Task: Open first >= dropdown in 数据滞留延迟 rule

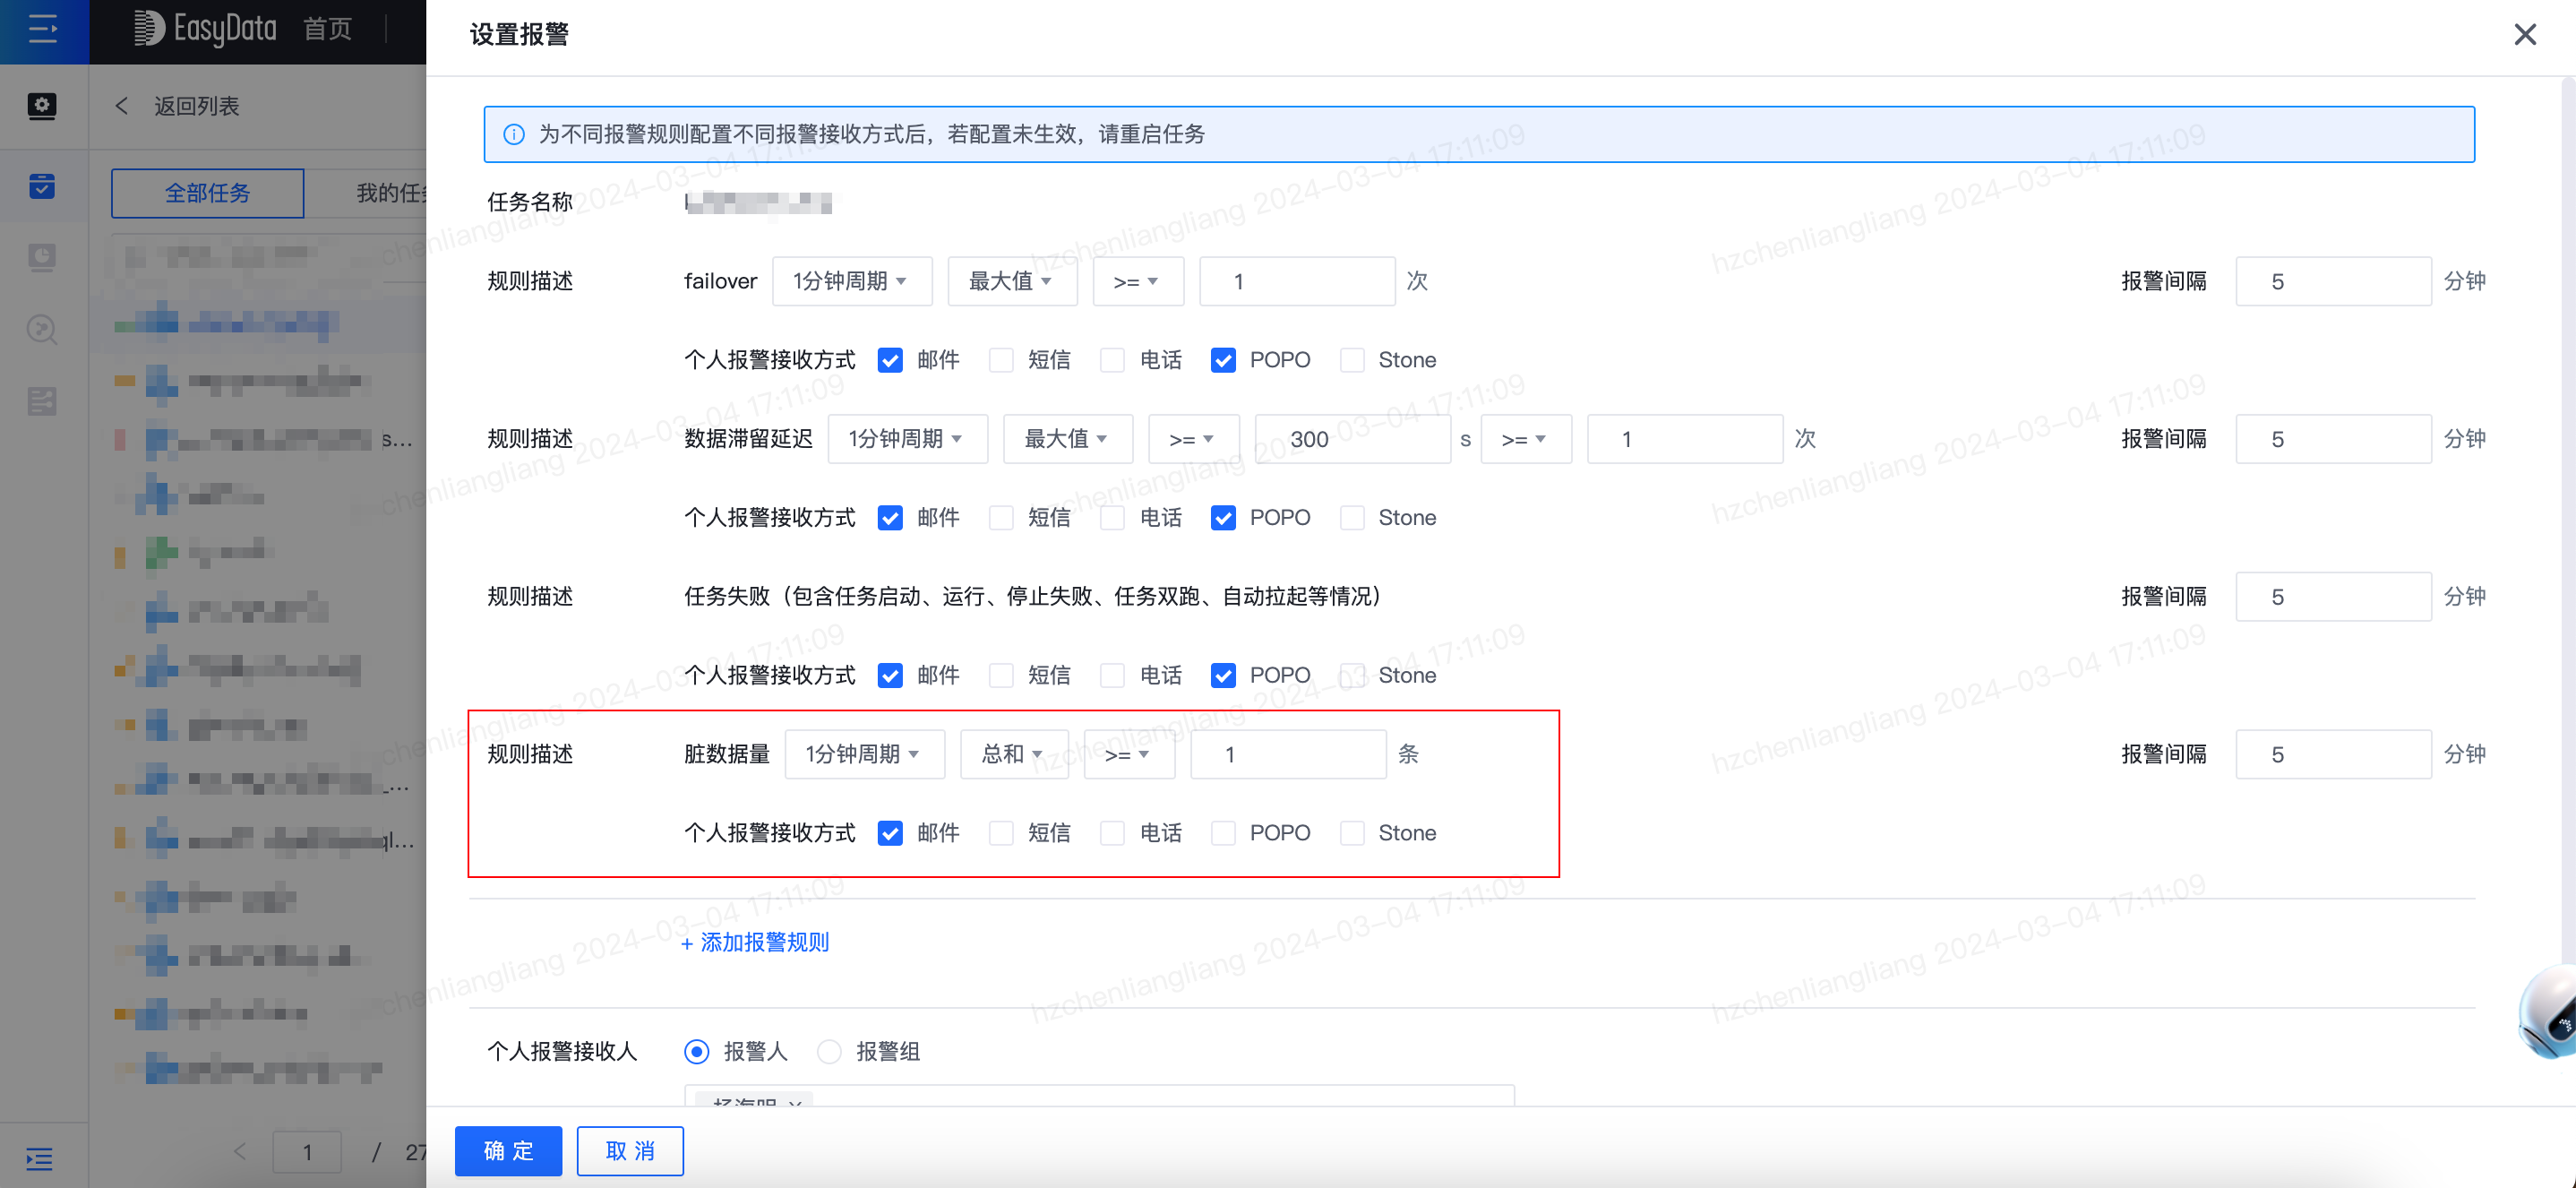Action: [1194, 440]
